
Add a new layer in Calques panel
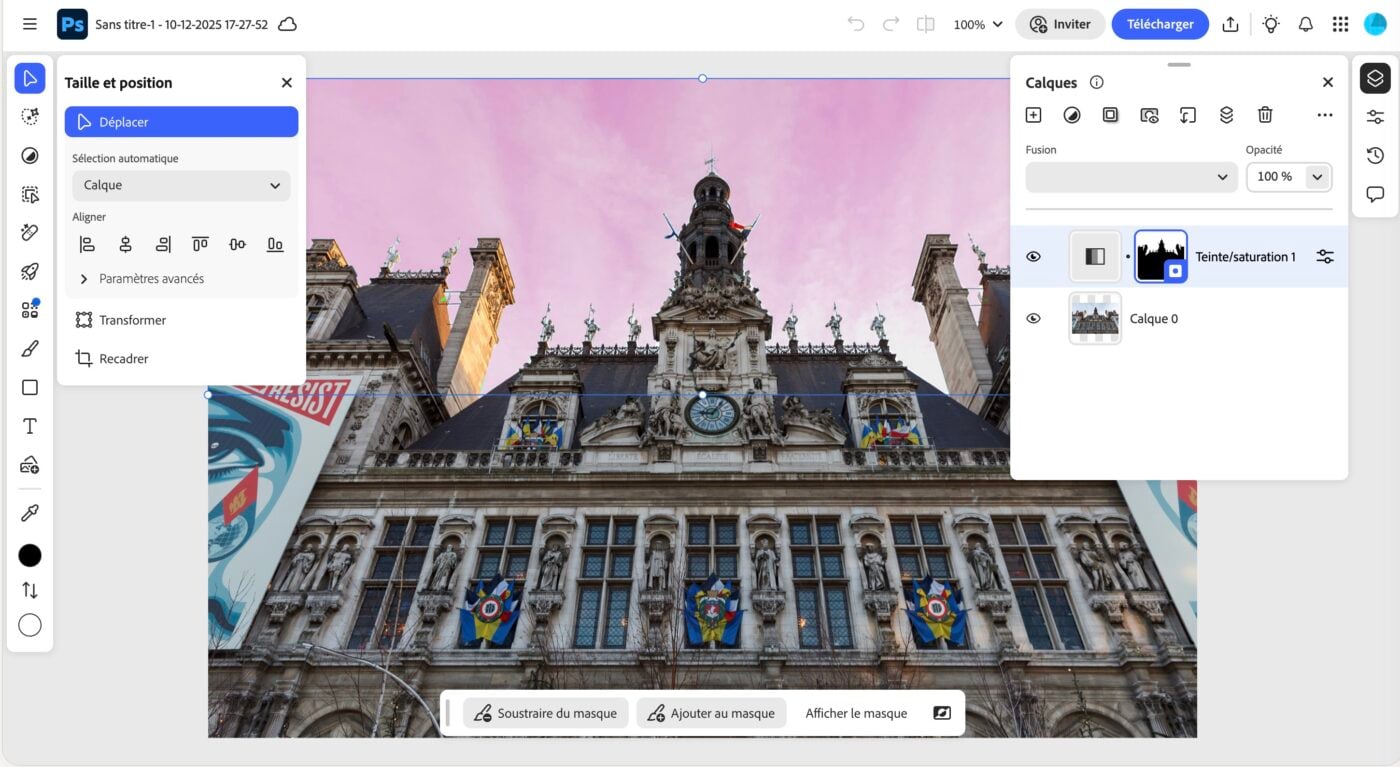click(x=1034, y=115)
